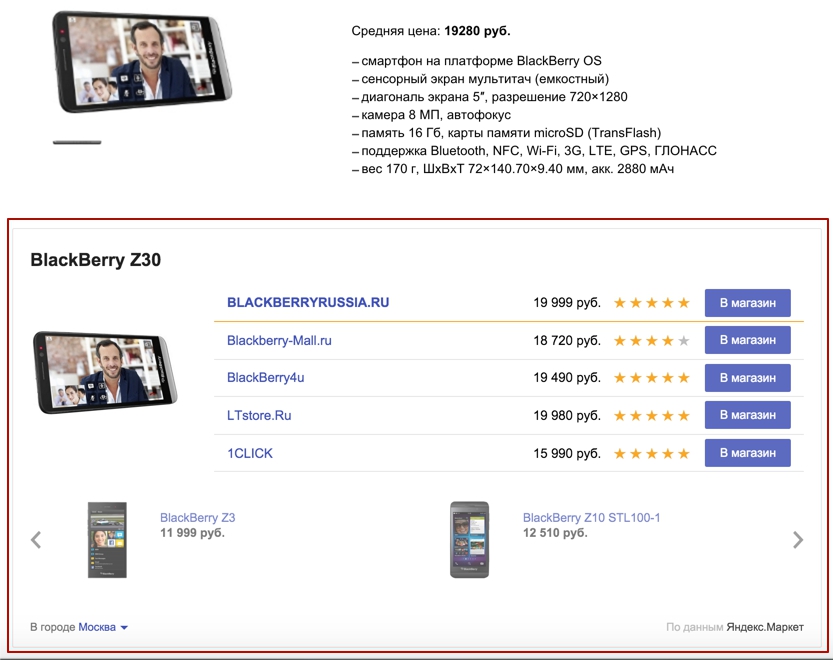This screenshot has width=833, height=660.
Task: Click star rating of BlackBerry4u
Action: click(651, 378)
